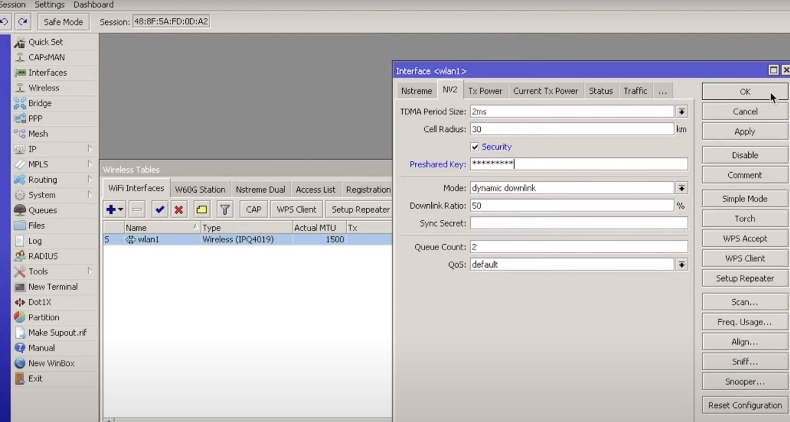Viewport: 790px width, 422px height.
Task: Click the red X disable icon
Action: point(179,209)
